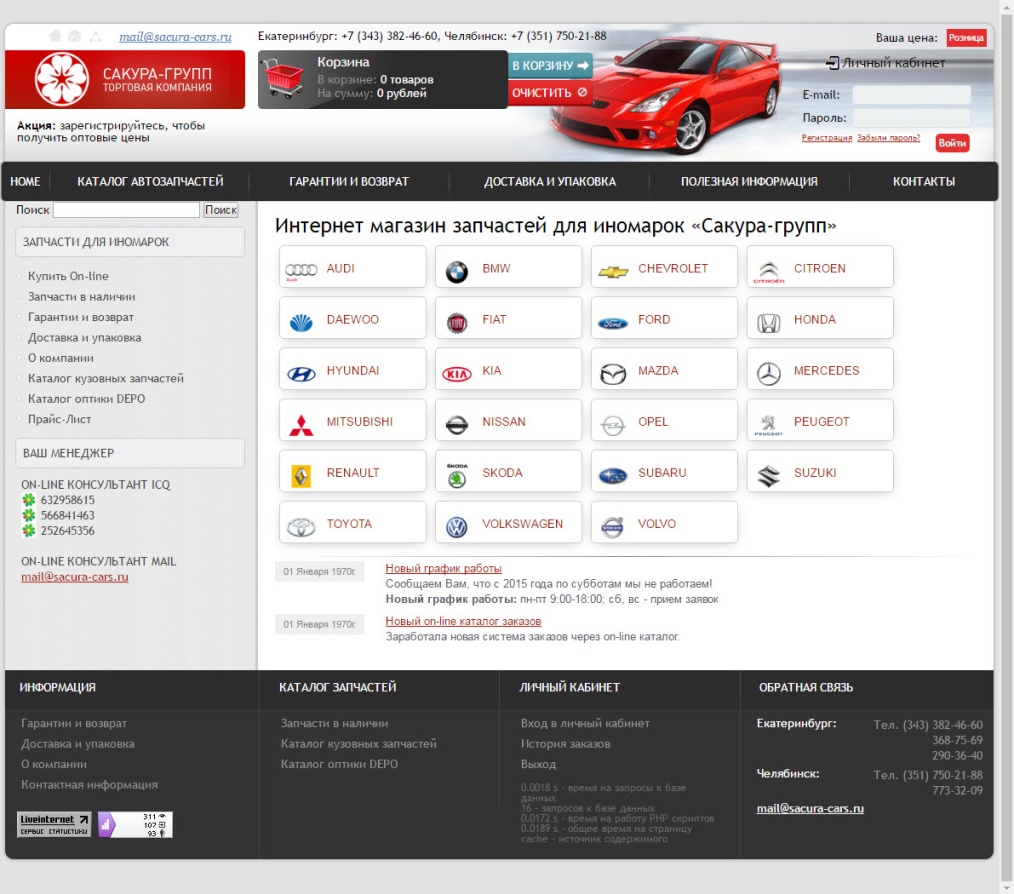Click the Регистрация link
The image size is (1014, 894).
pos(826,138)
